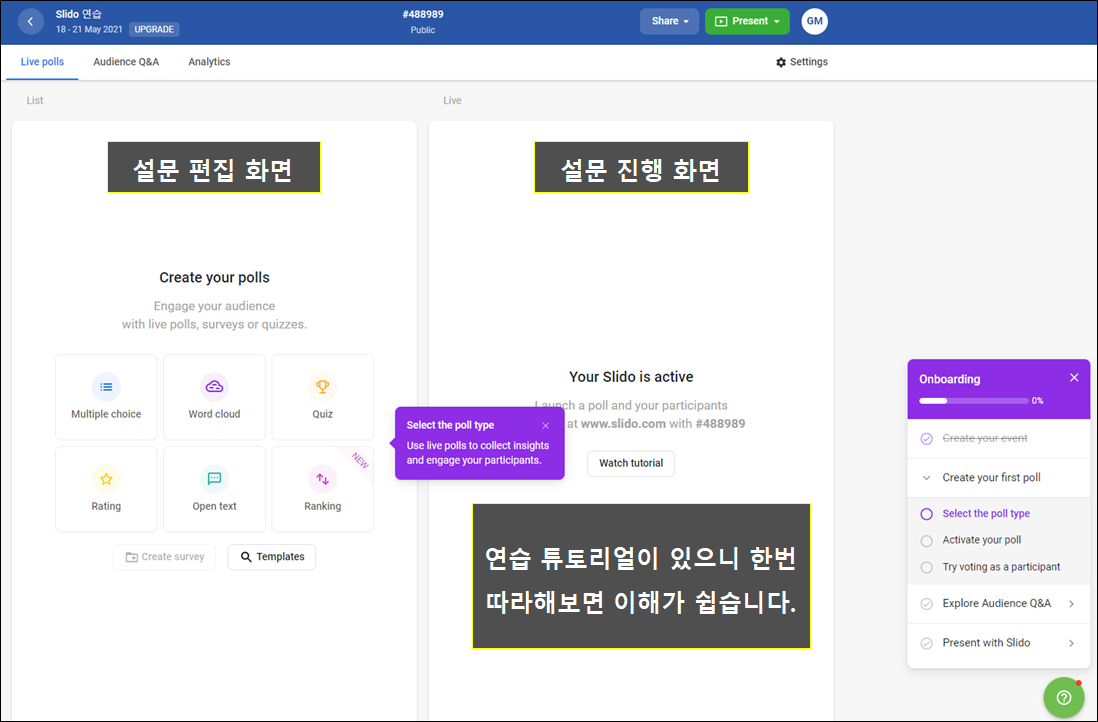Click the 'Slido 연습' event title

(78, 14)
